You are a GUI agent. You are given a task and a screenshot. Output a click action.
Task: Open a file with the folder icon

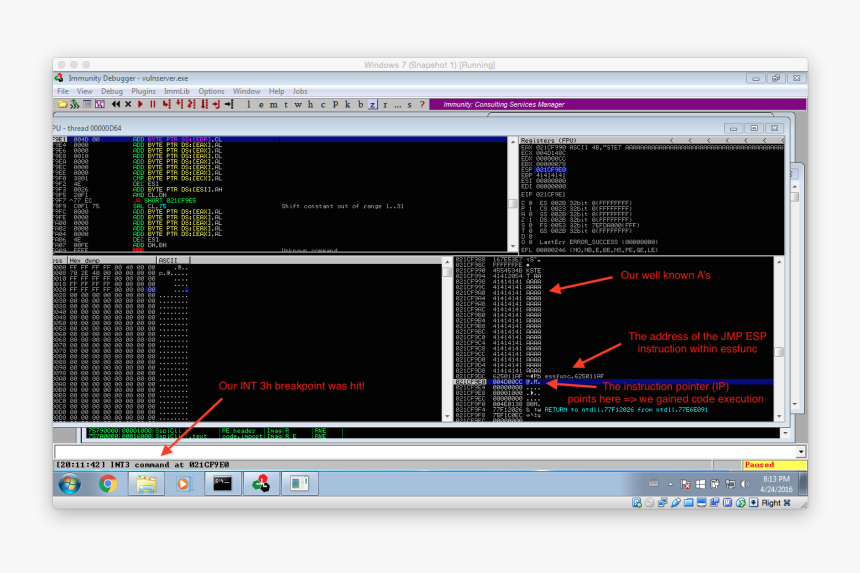pos(62,104)
